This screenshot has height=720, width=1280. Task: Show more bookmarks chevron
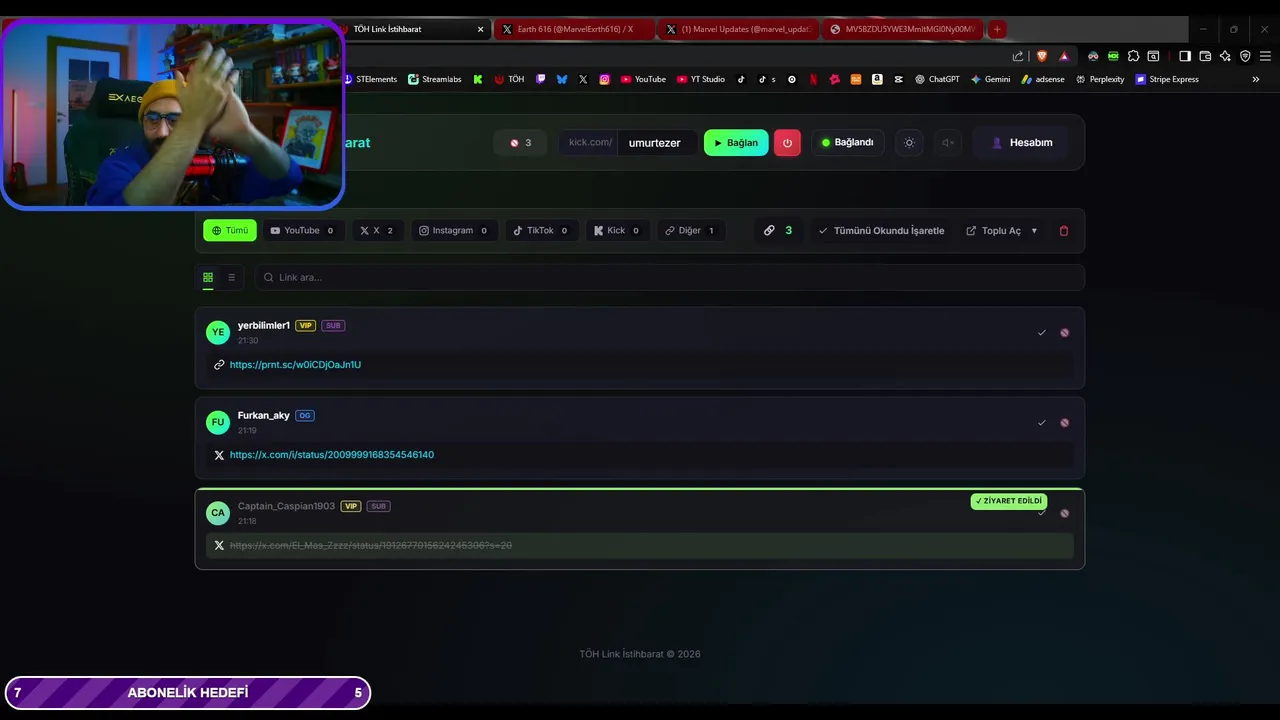[x=1256, y=79]
